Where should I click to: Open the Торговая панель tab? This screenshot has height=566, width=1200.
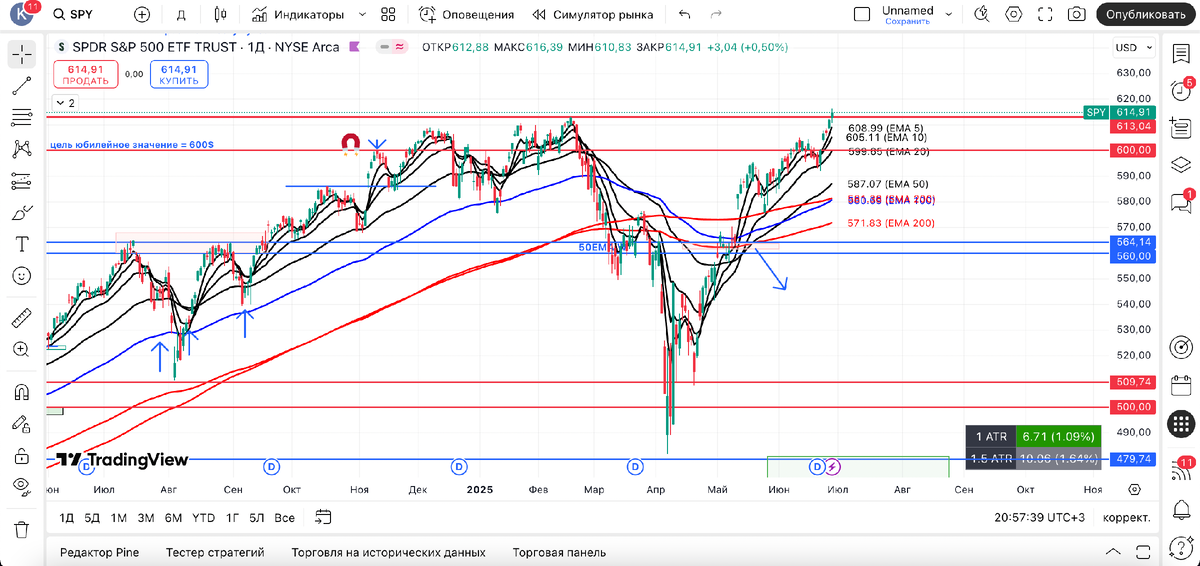559,552
